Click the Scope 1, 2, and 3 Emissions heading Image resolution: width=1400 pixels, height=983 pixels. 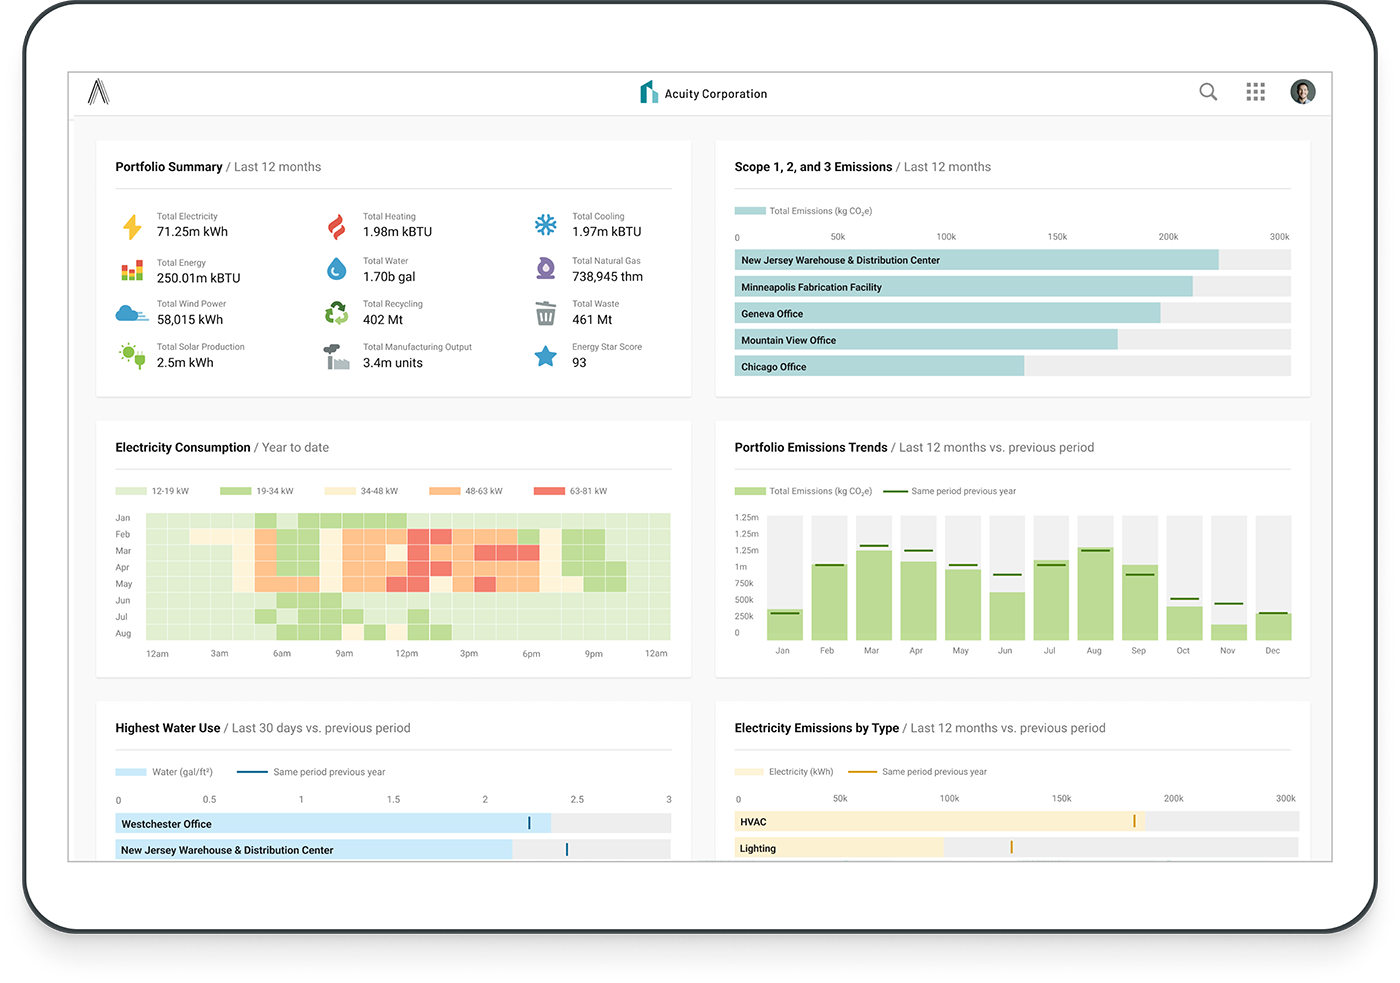813,167
